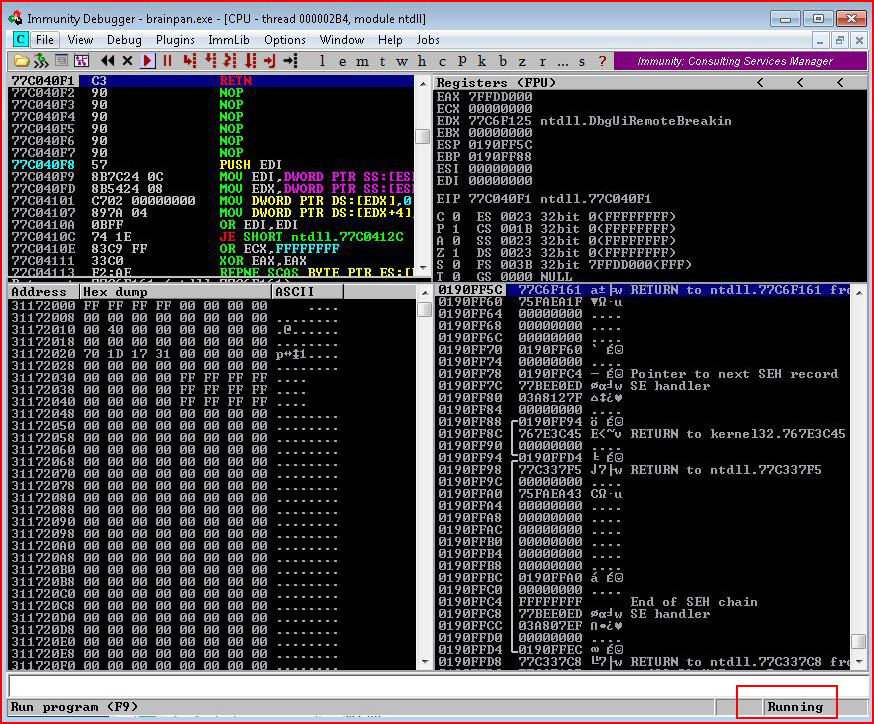Show Run trace via '...' button

pos(562,61)
